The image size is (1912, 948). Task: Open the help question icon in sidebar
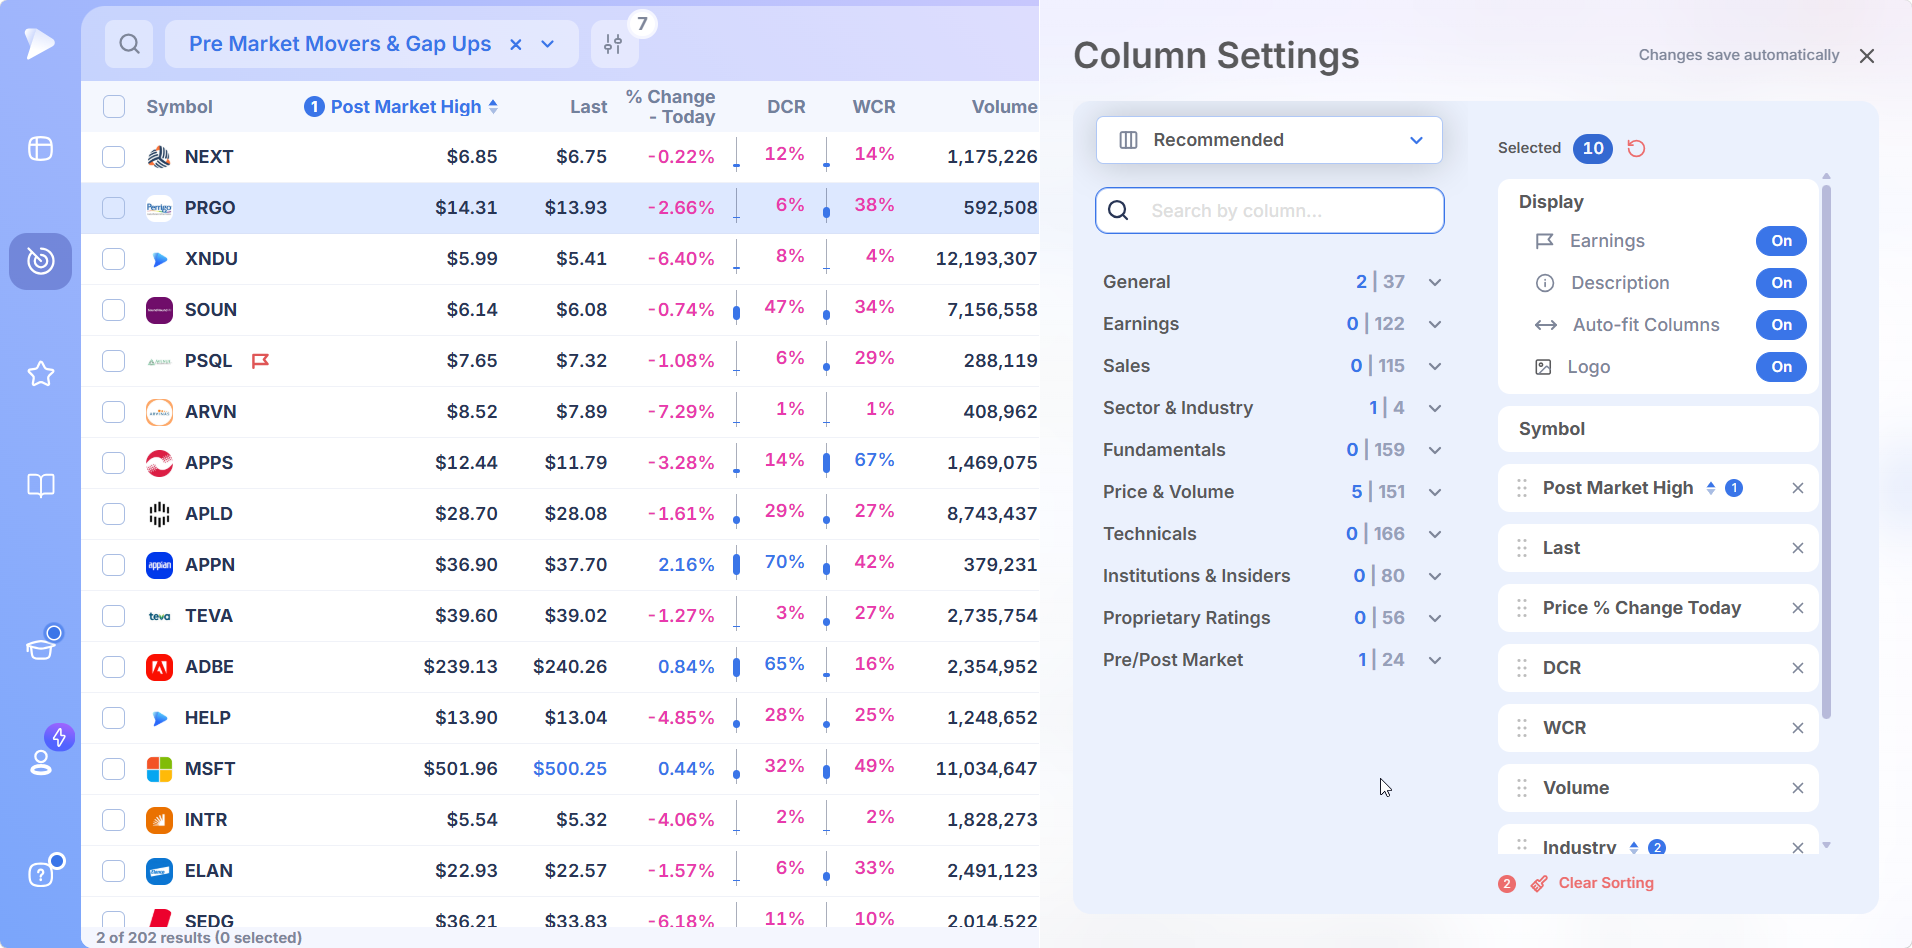point(41,874)
